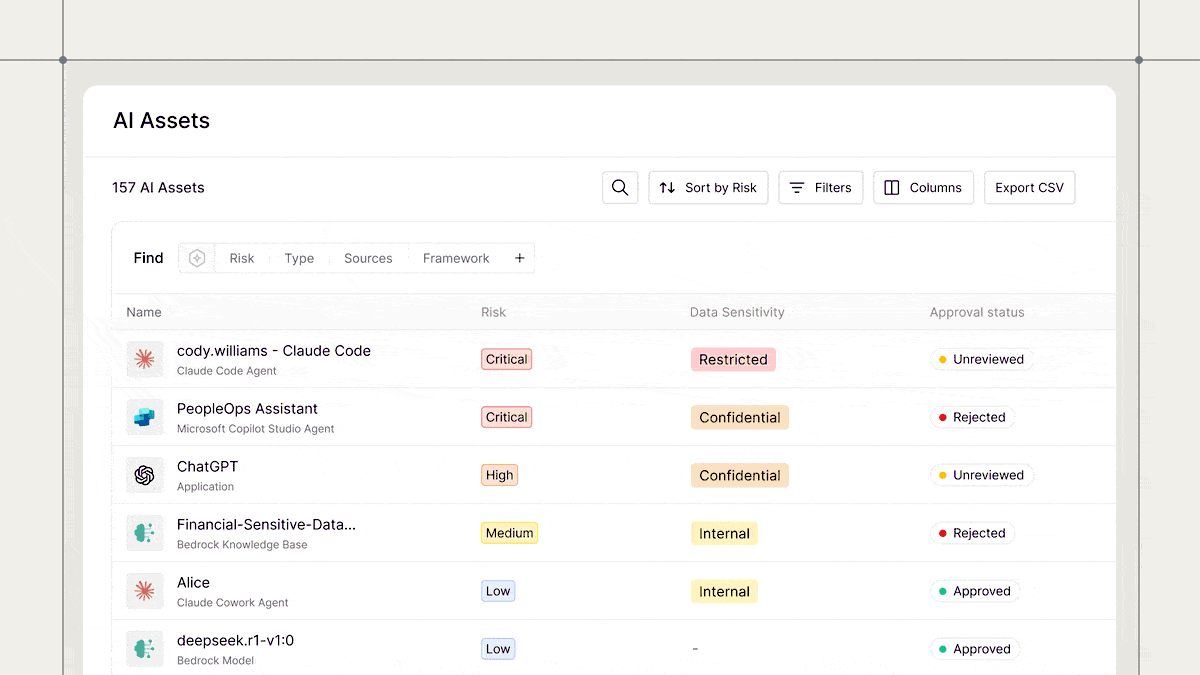
Task: Click the PeopleOps Assistant Copilot icon
Action: click(145, 417)
